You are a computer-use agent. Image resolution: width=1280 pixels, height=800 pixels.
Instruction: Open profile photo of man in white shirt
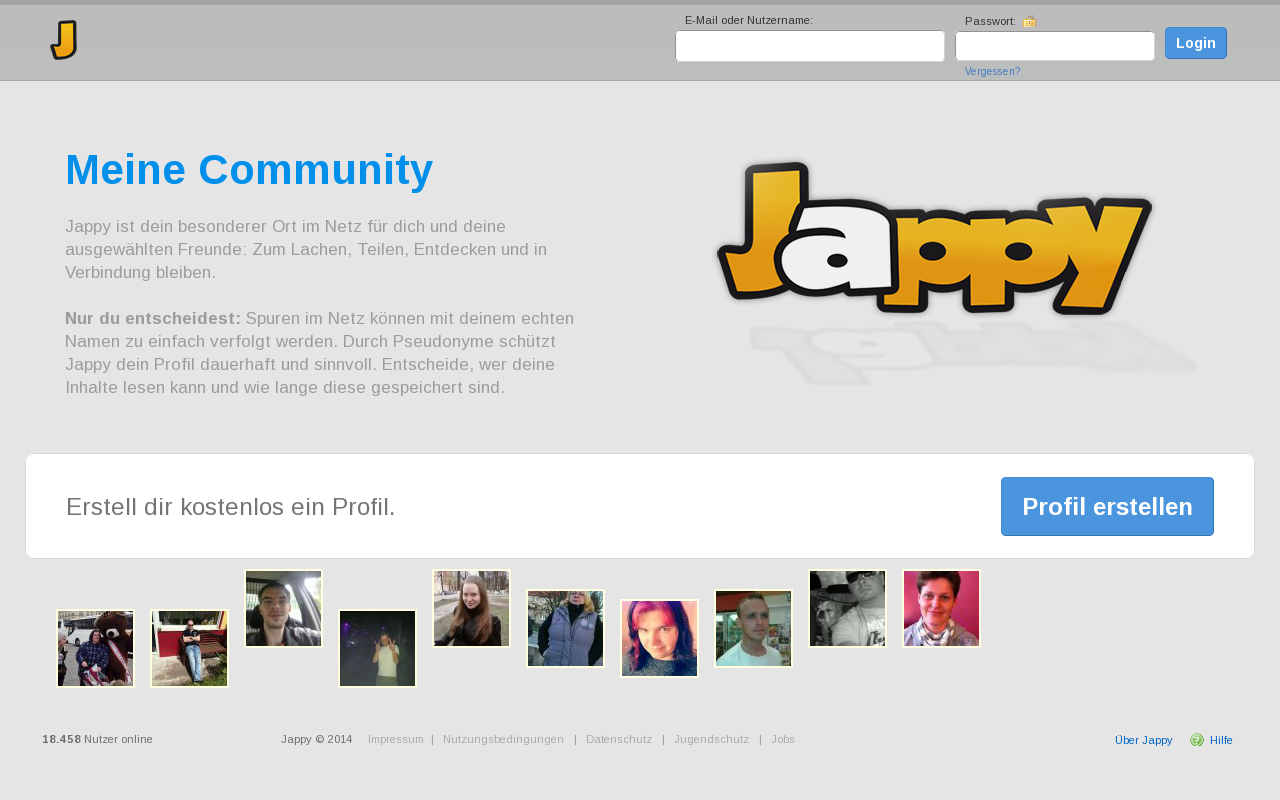point(753,628)
